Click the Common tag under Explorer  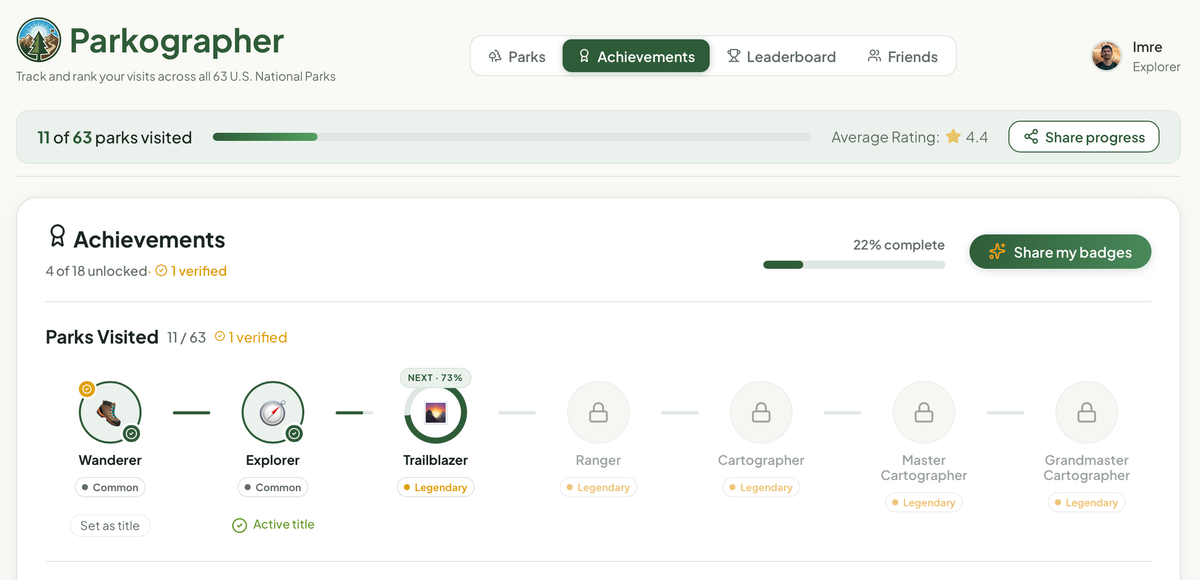click(273, 488)
